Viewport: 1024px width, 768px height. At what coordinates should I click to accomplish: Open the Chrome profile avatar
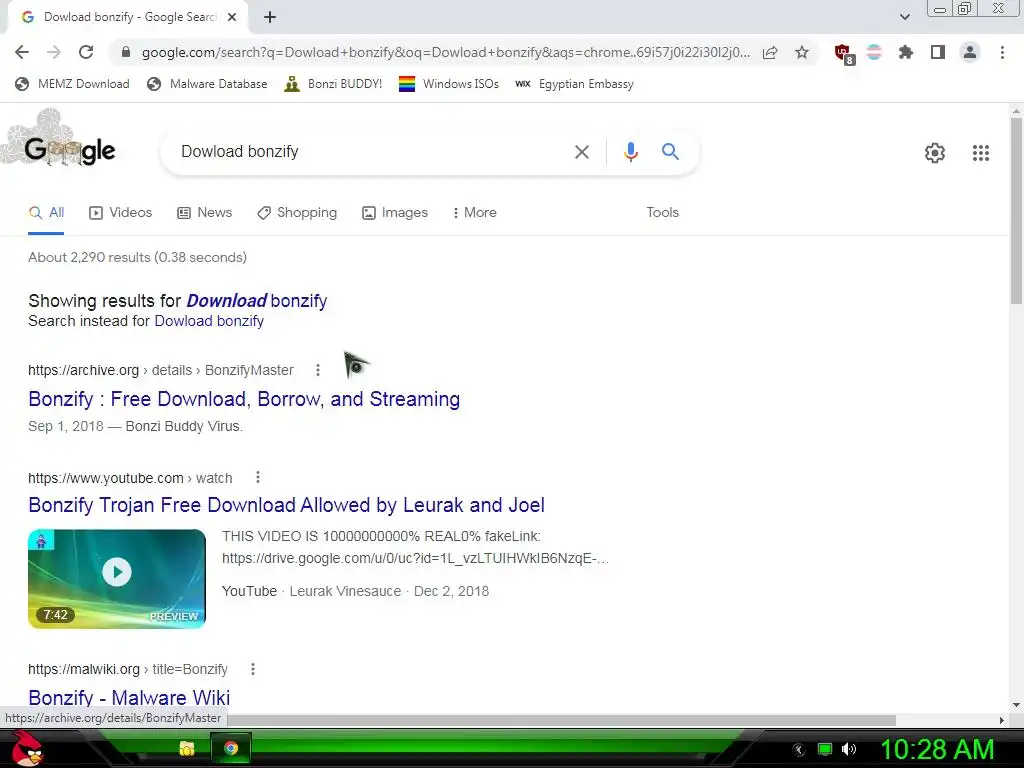pyautogui.click(x=970, y=52)
